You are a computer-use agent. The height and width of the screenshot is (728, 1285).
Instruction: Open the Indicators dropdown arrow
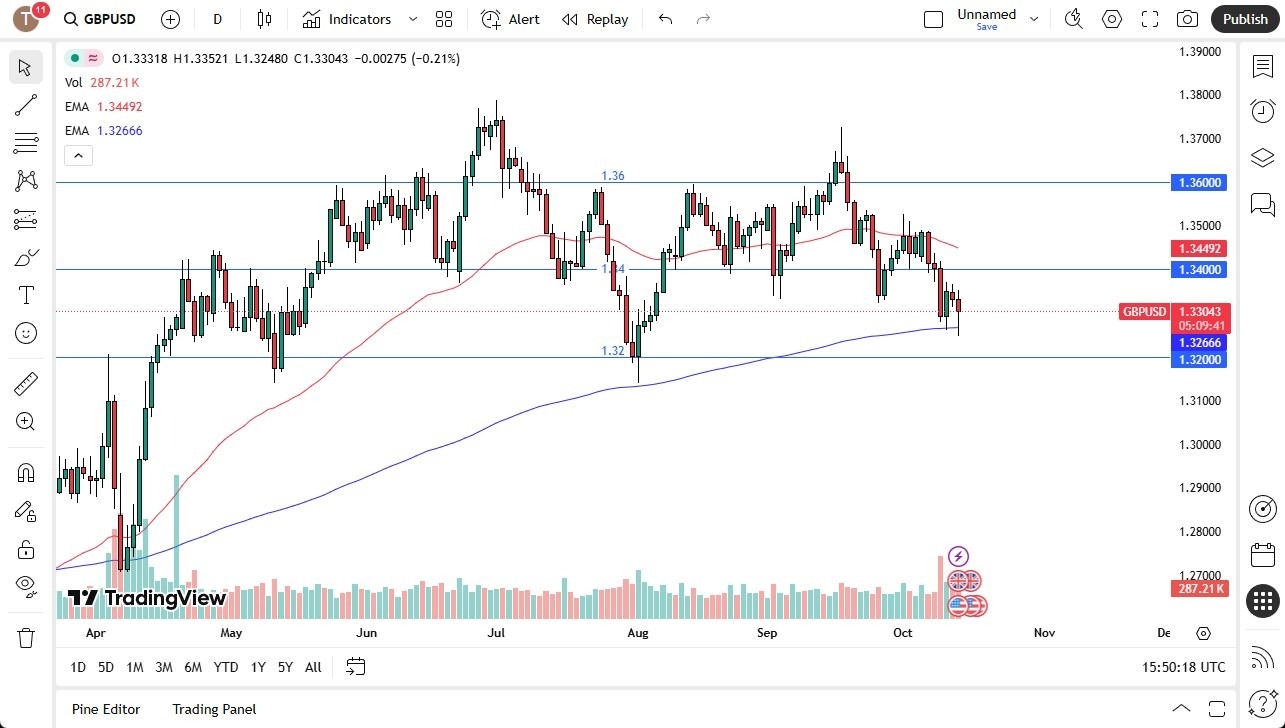(411, 19)
